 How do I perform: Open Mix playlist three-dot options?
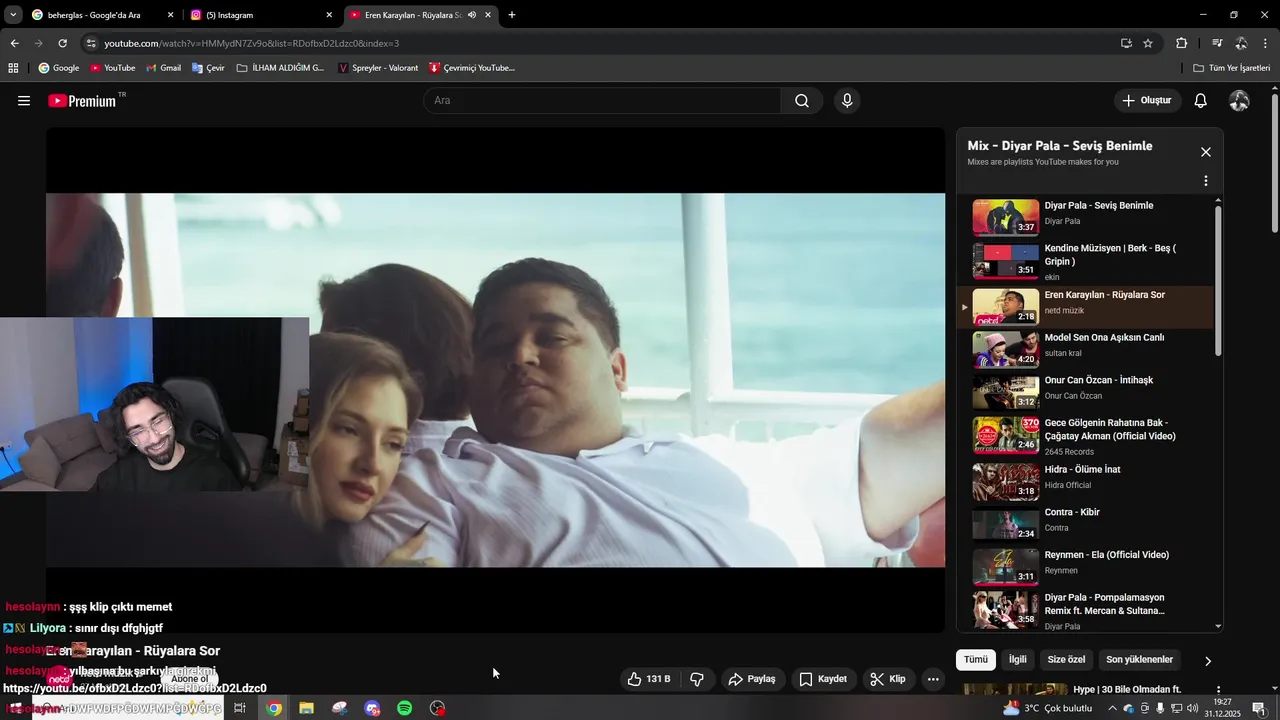pos(1206,181)
